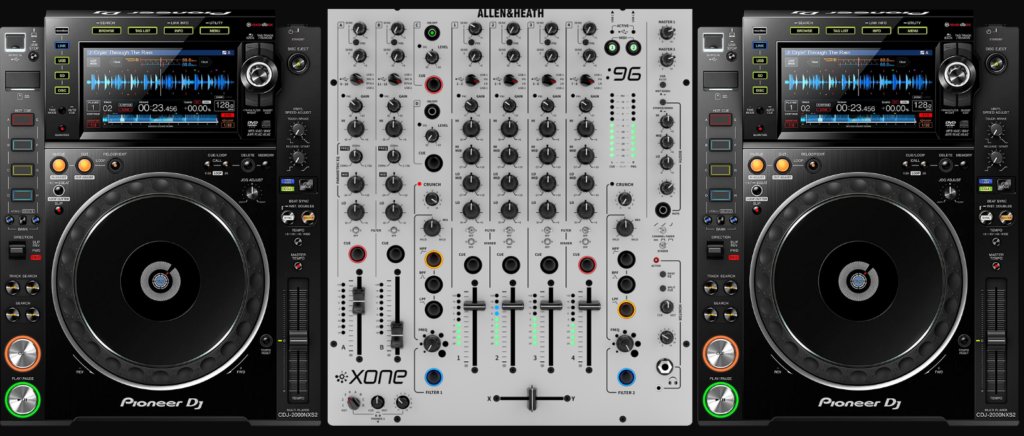The height and width of the screenshot is (436, 1024).
Task: Set loop IN point on left deck
Action: (x=59, y=165)
